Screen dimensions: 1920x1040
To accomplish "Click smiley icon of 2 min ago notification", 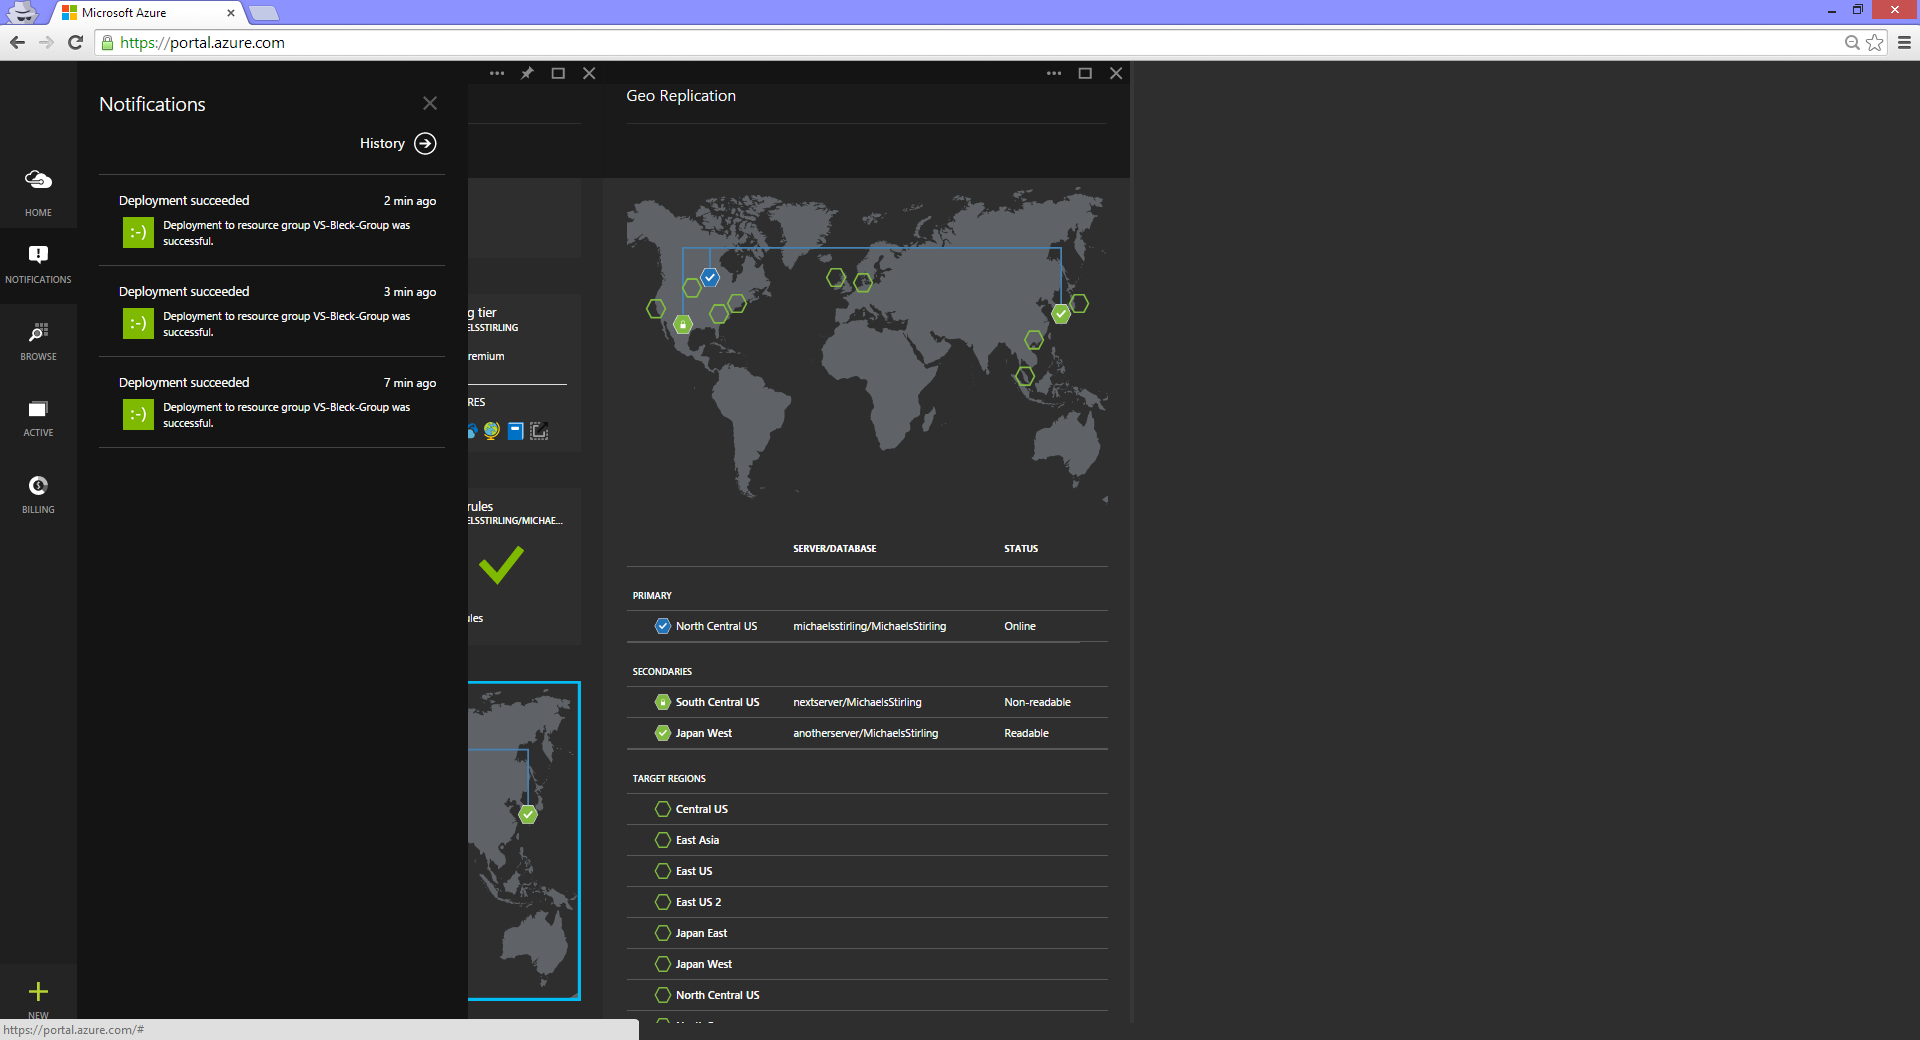I will 138,232.
